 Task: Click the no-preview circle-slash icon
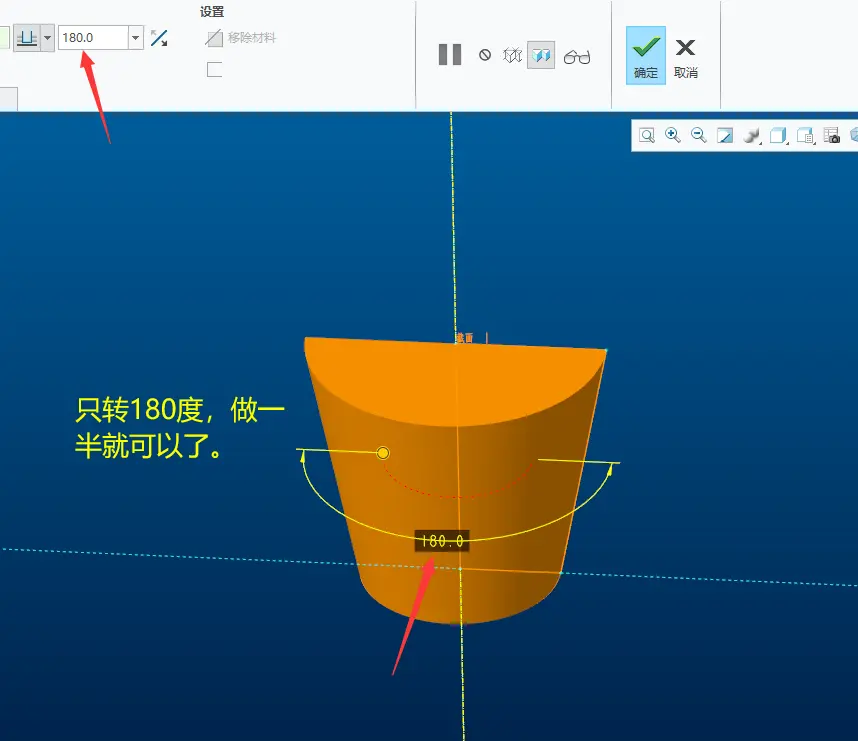click(485, 55)
